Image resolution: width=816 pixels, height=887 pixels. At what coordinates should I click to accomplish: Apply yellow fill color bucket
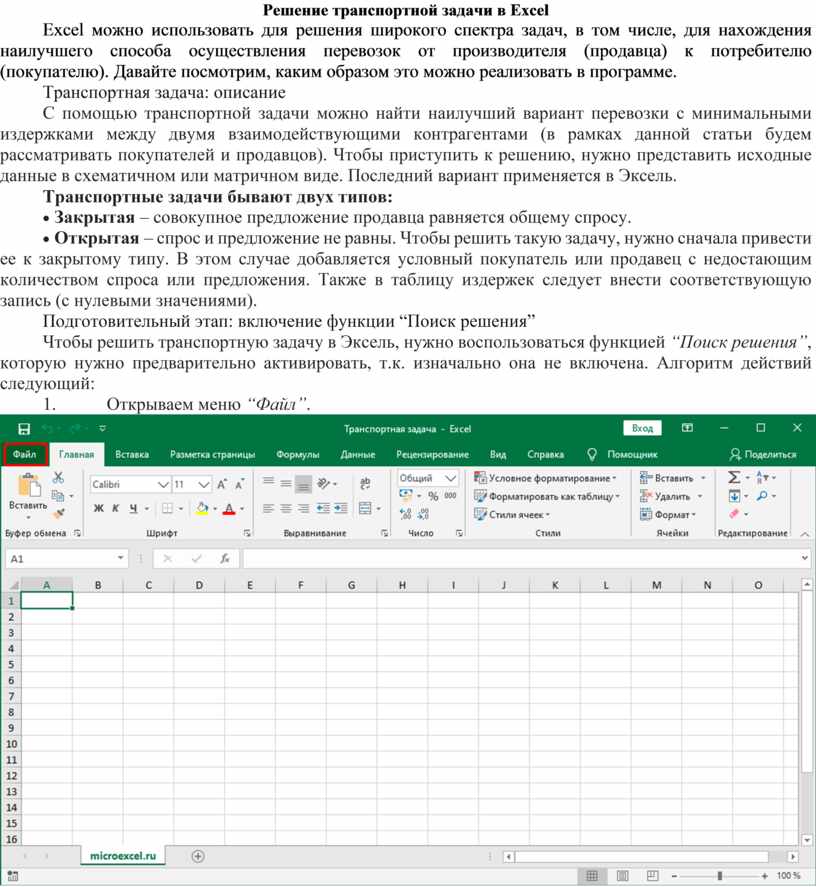coord(202,508)
